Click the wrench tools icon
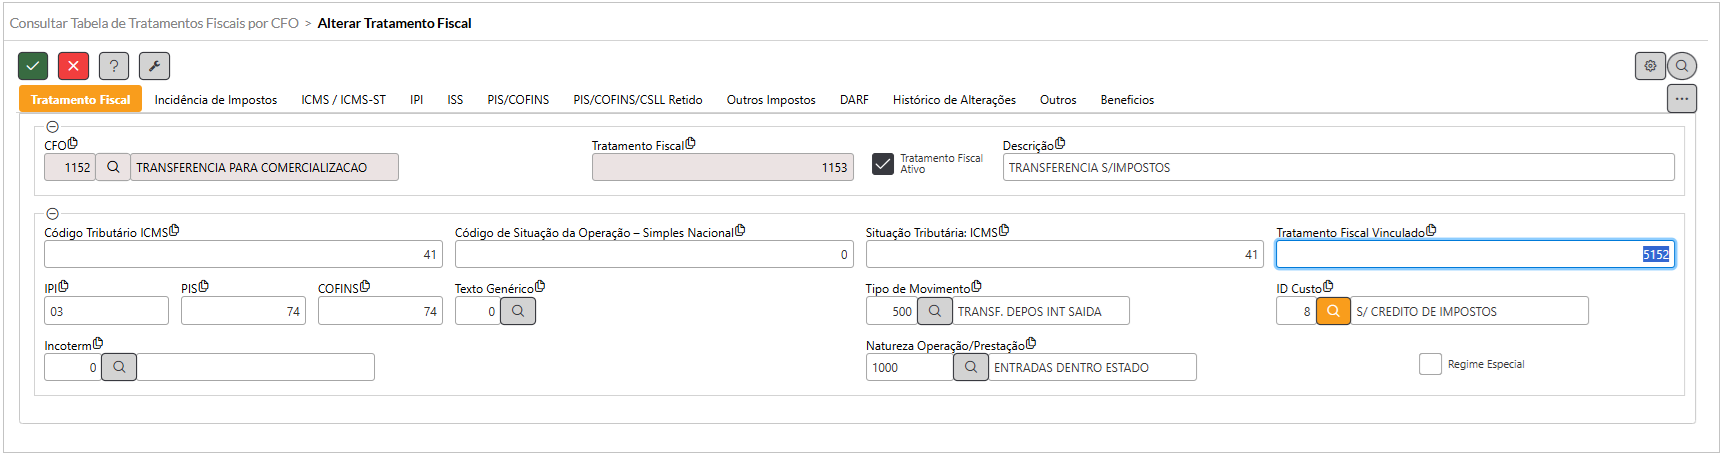The width and height of the screenshot is (1722, 456). pyautogui.click(x=154, y=66)
